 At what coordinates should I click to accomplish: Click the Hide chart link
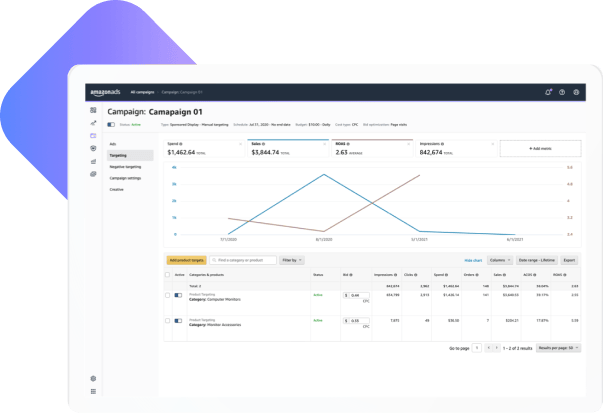point(473,260)
